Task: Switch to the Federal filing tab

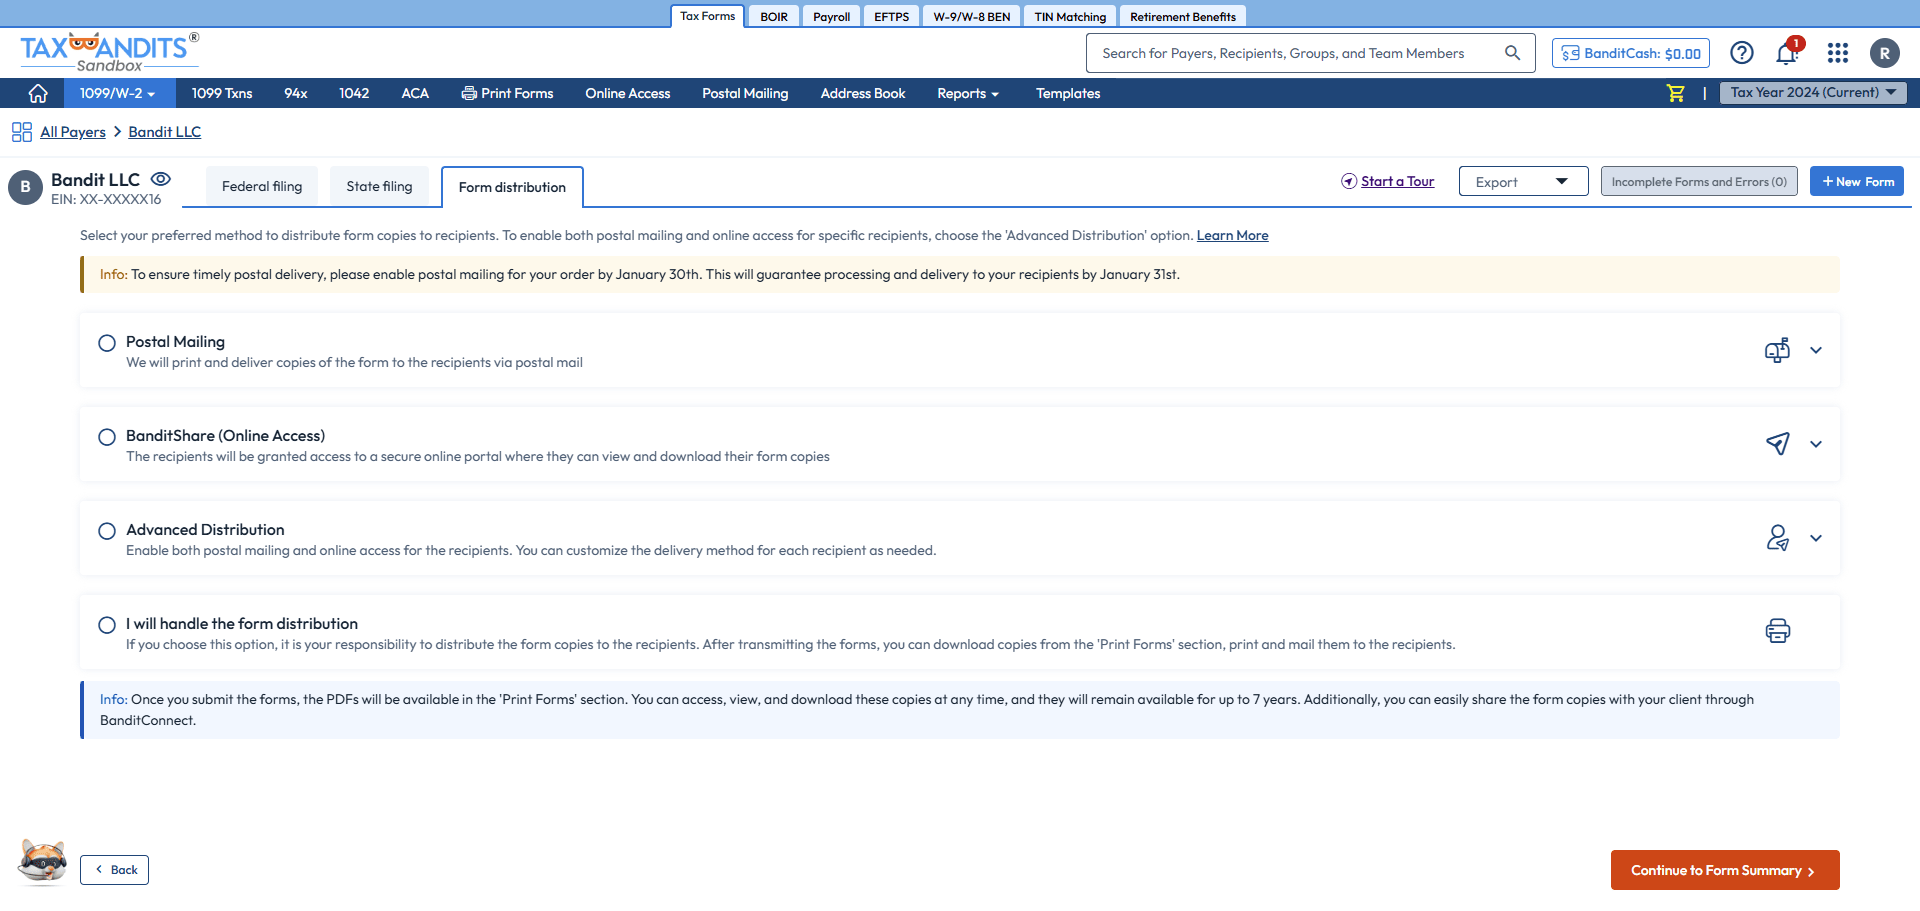Action: point(261,186)
